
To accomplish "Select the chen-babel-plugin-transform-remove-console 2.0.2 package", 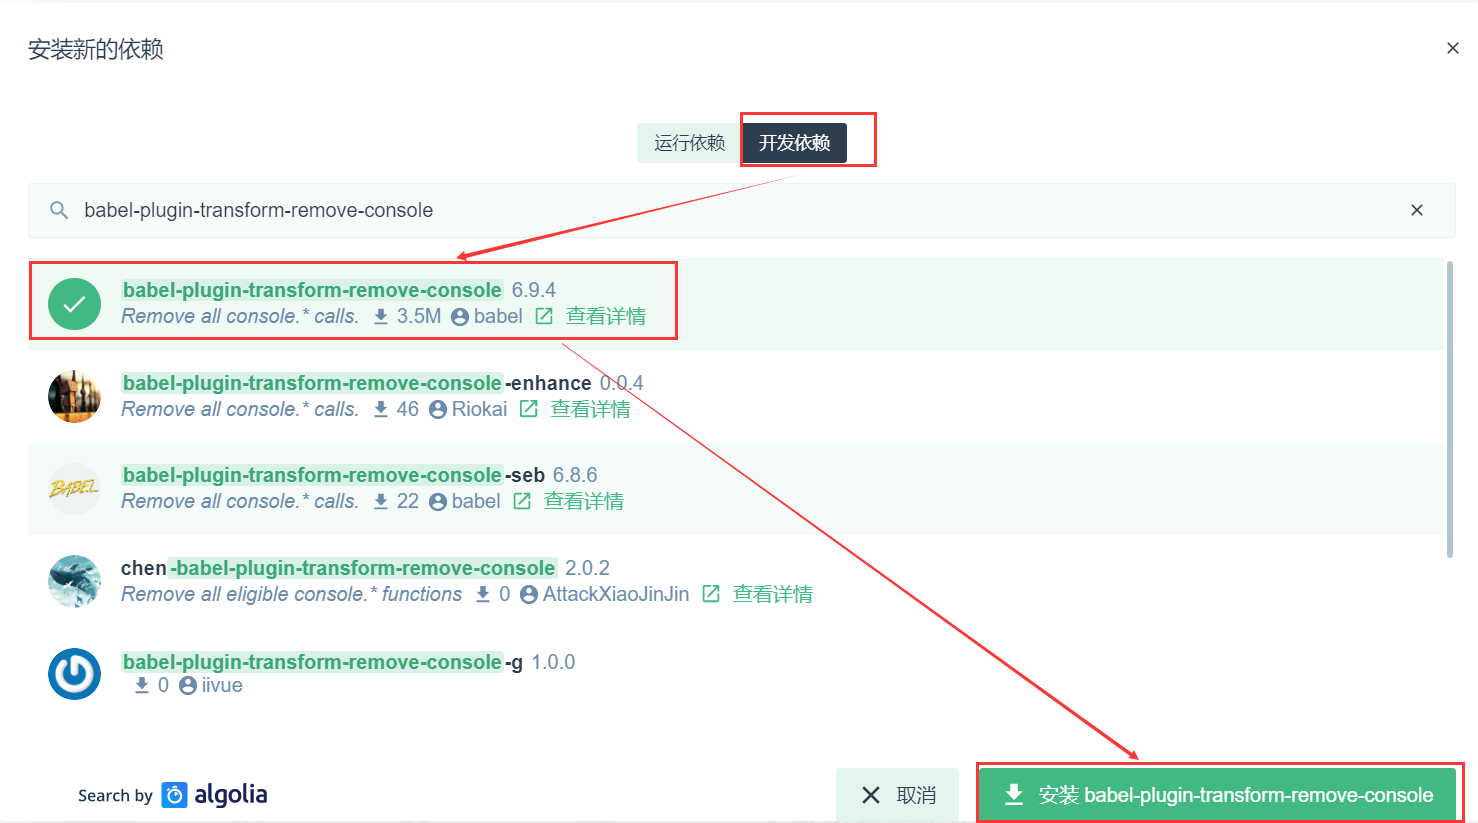I will click(x=338, y=568).
